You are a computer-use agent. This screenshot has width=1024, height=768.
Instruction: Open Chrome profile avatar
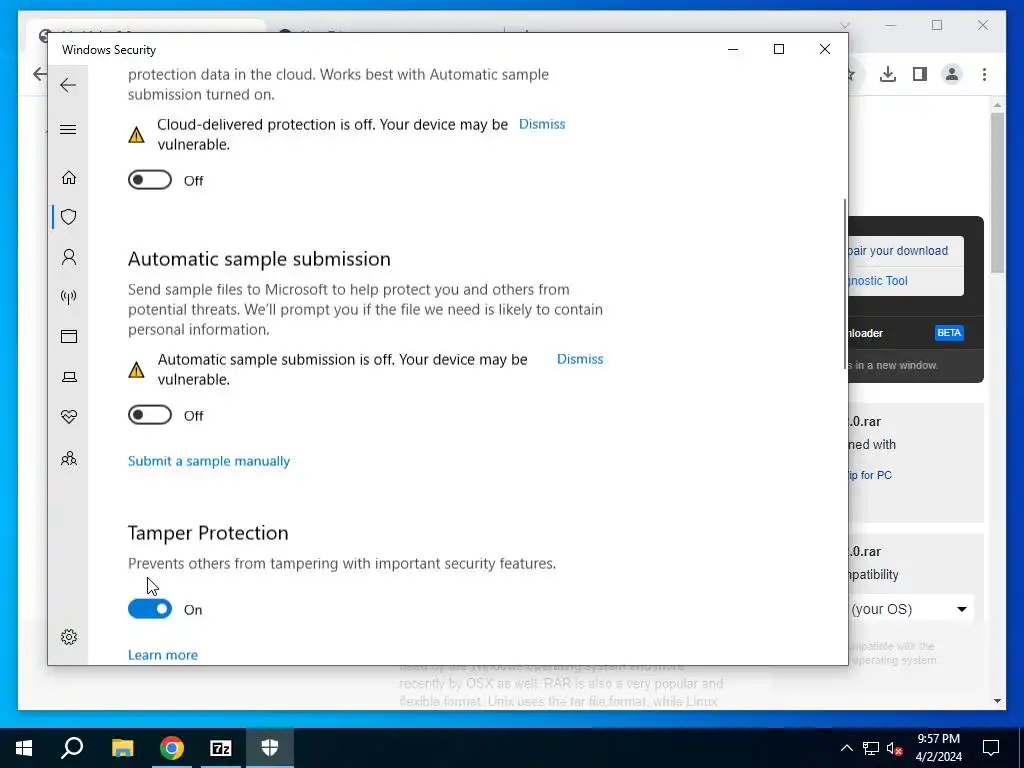point(952,74)
